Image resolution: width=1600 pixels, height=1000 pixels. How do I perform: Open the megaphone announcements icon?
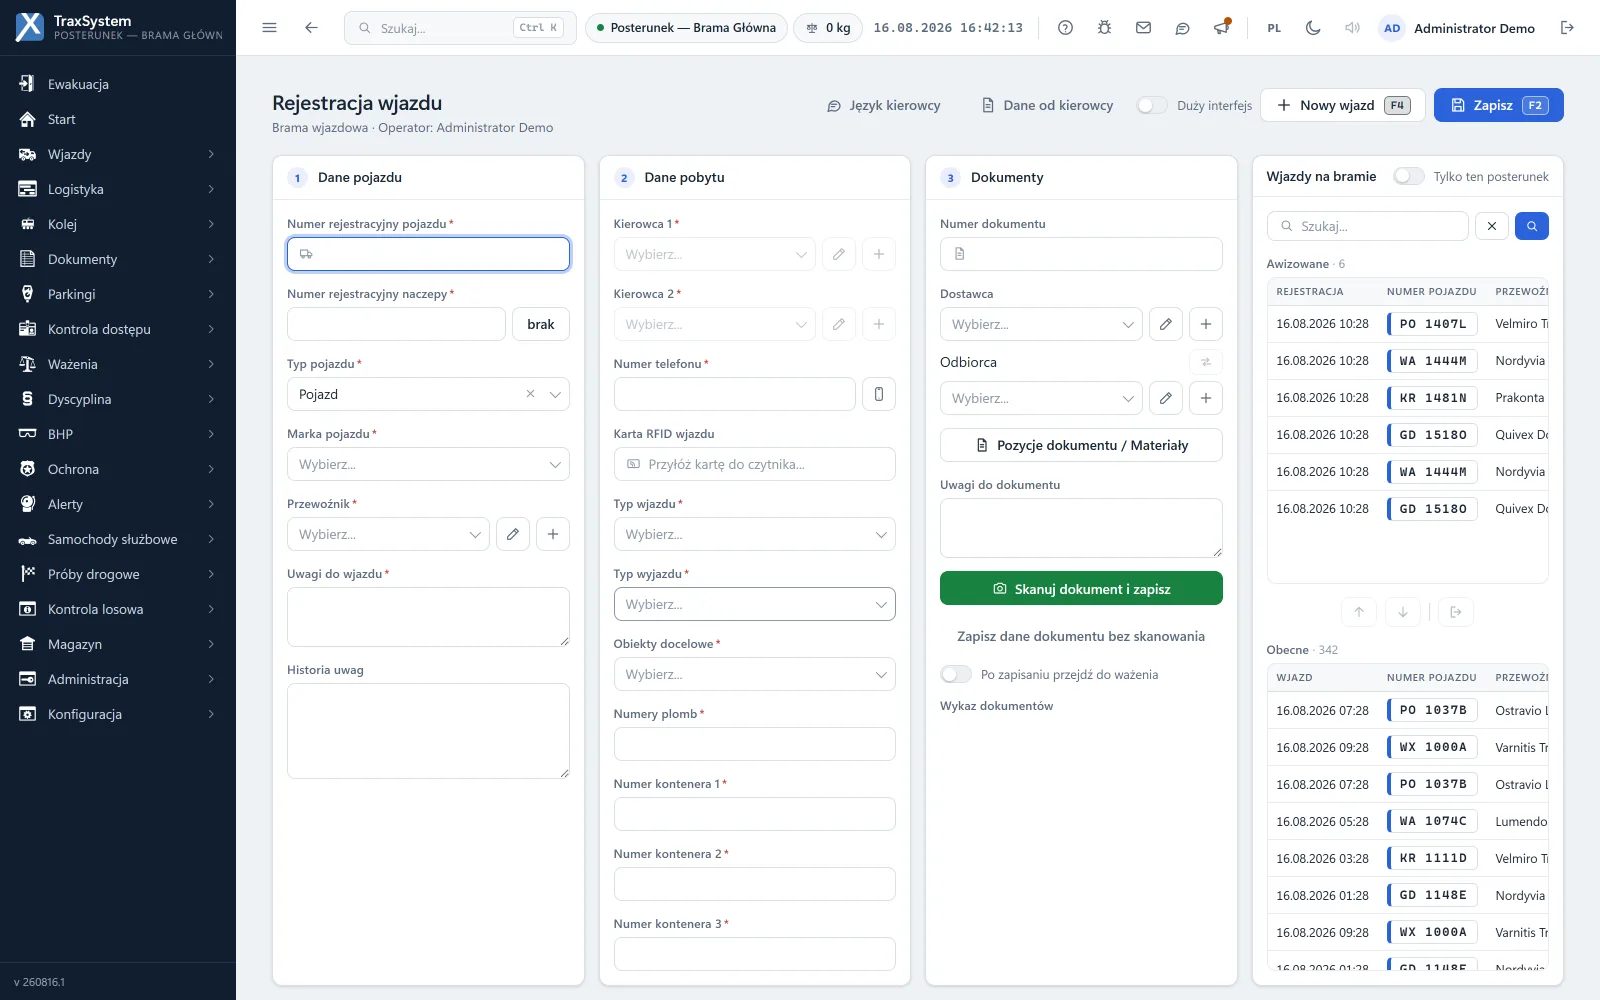click(1221, 28)
